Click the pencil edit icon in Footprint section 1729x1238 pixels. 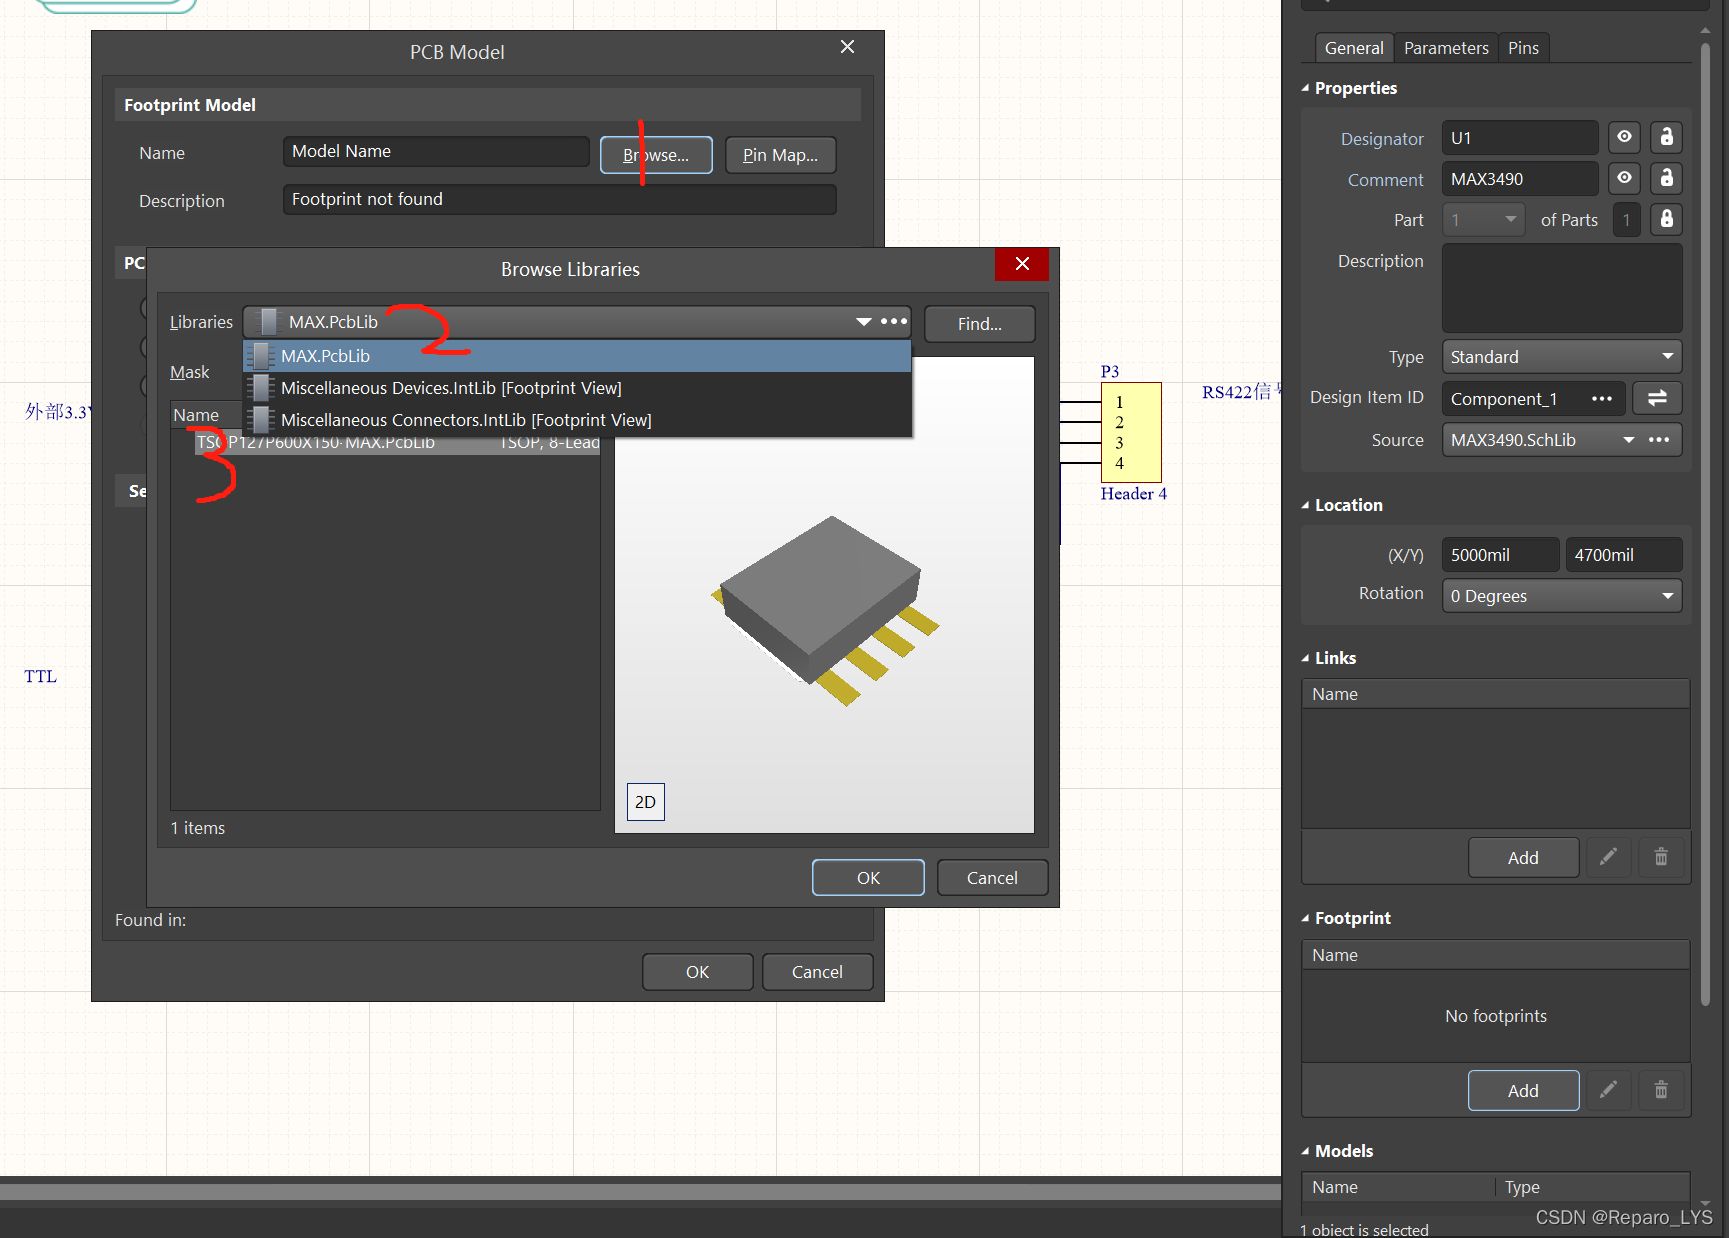[x=1608, y=1090]
